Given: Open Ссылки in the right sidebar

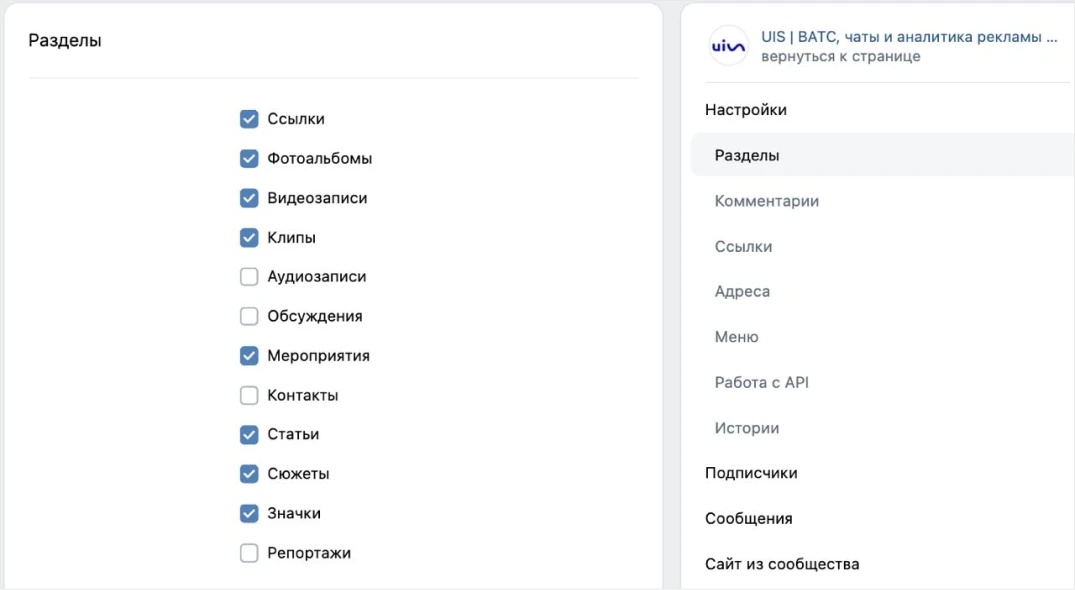Looking at the screenshot, I should pos(743,246).
